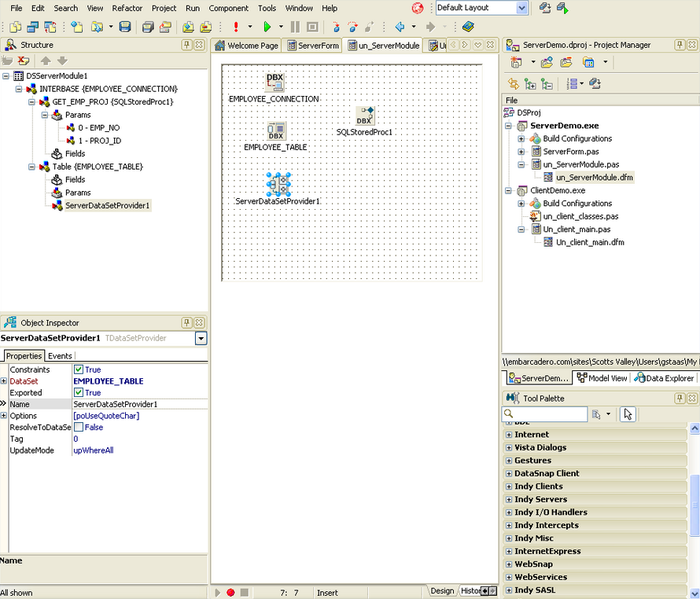Click the red Run Without Debugging icon
Viewport: 700px width, 599px height.
tap(236, 27)
